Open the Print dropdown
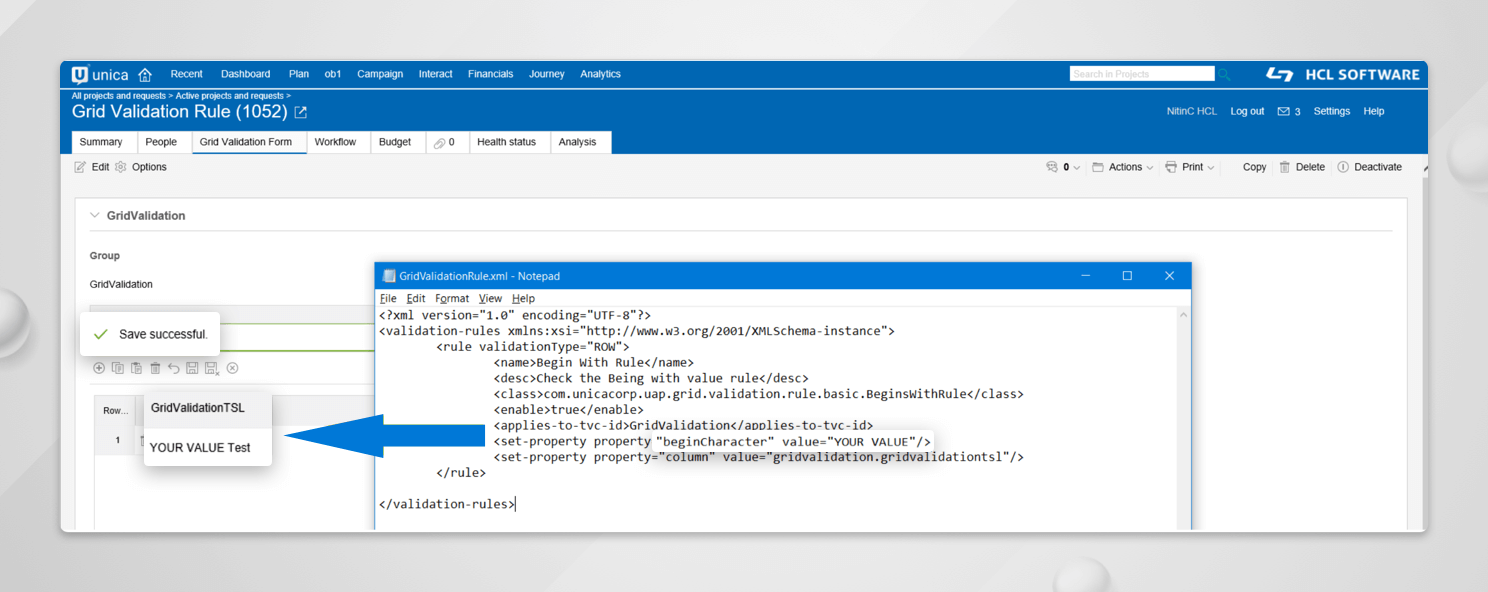The image size is (1488, 592). (1191, 167)
